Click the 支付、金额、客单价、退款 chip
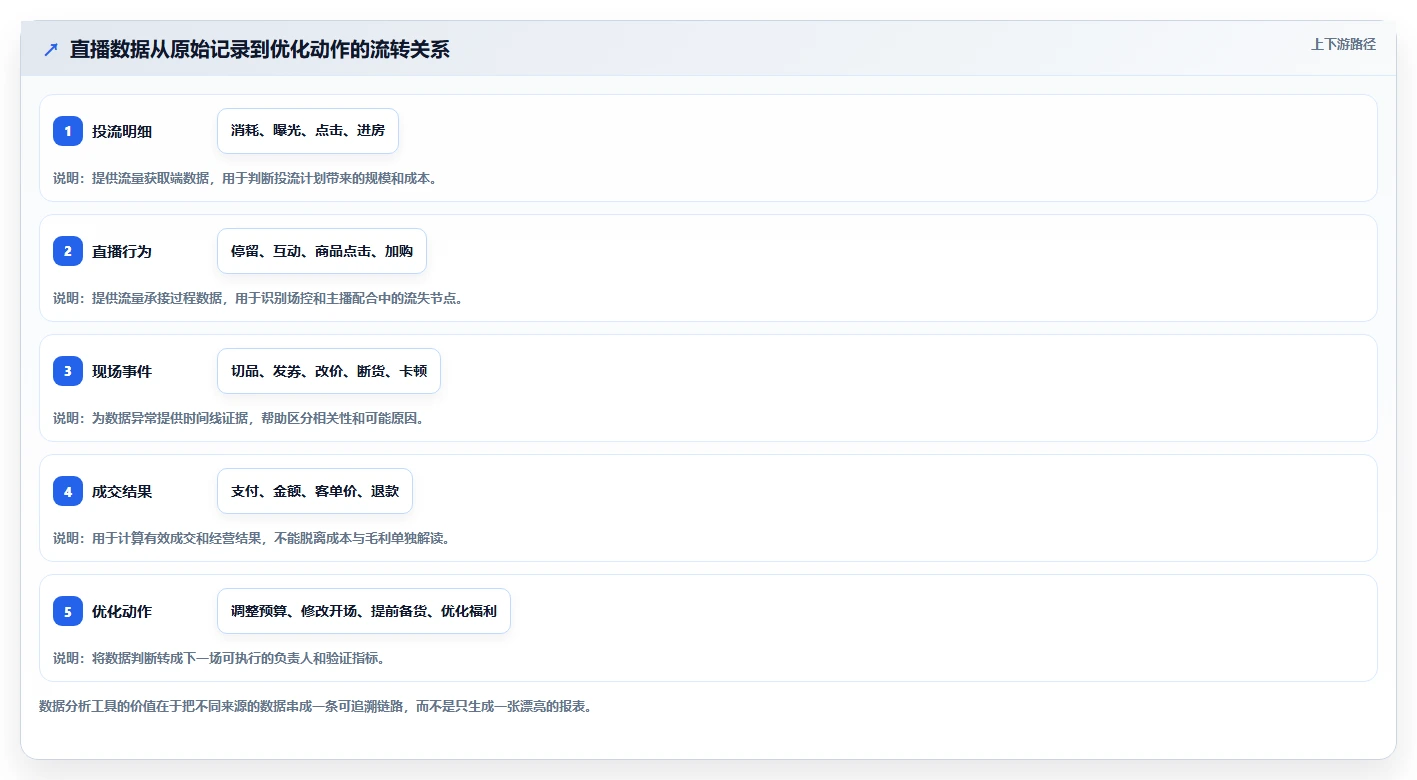This screenshot has width=1417, height=780. point(315,491)
